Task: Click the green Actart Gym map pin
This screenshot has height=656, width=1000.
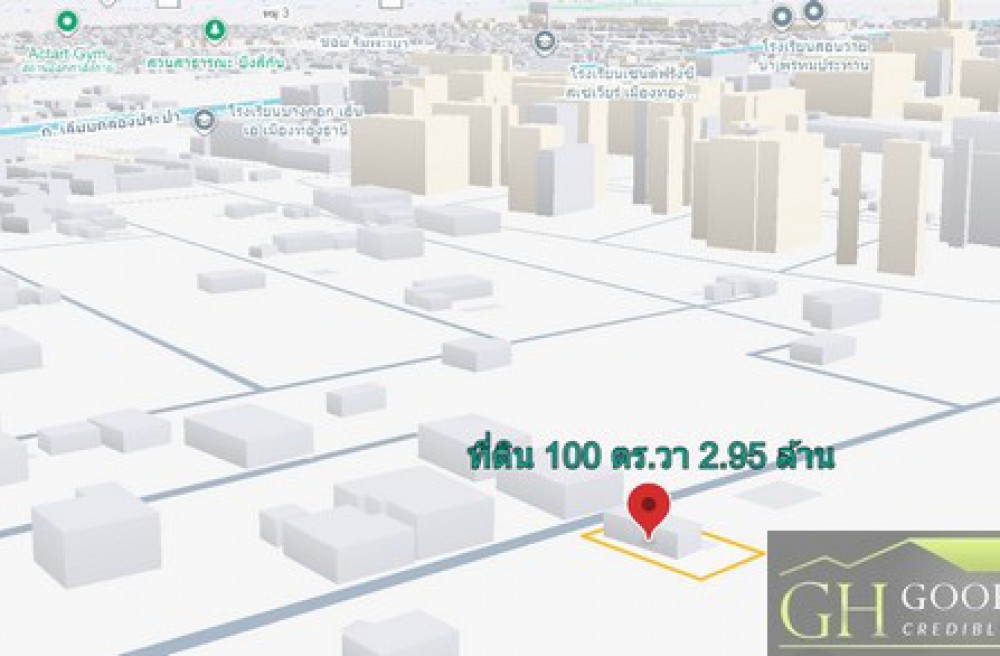Action: point(67,20)
